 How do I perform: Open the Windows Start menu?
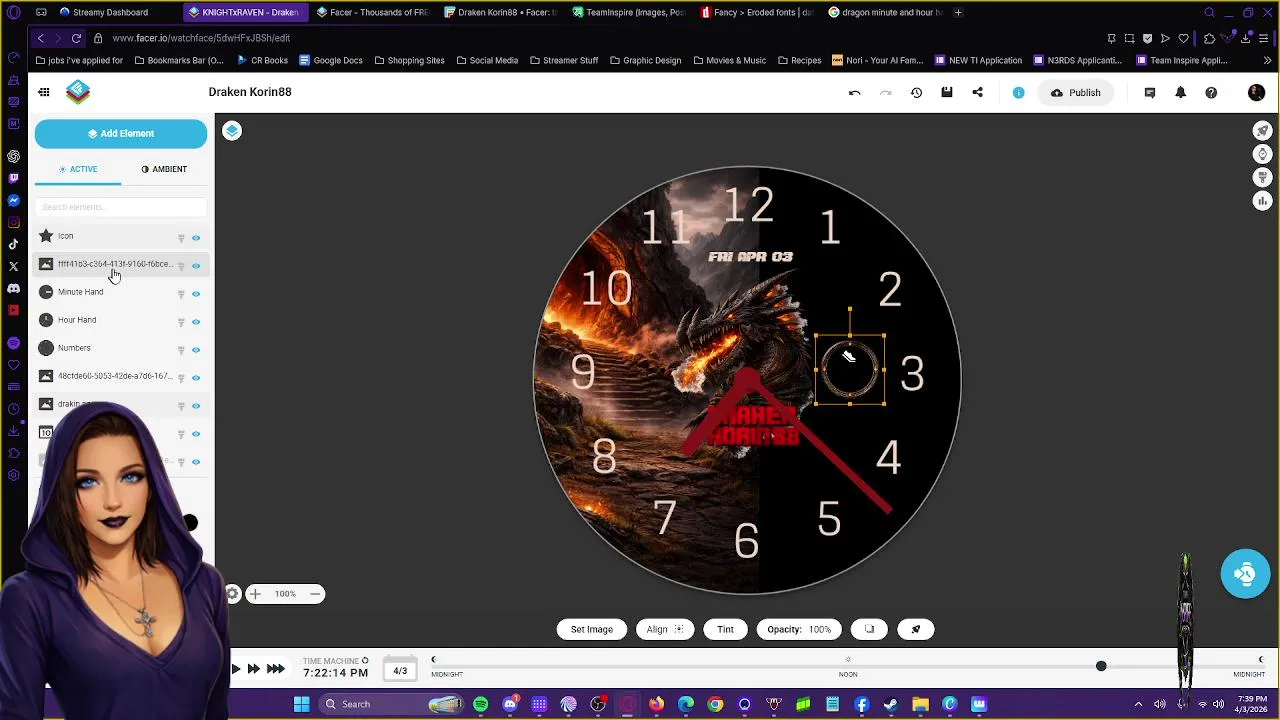pyautogui.click(x=301, y=704)
